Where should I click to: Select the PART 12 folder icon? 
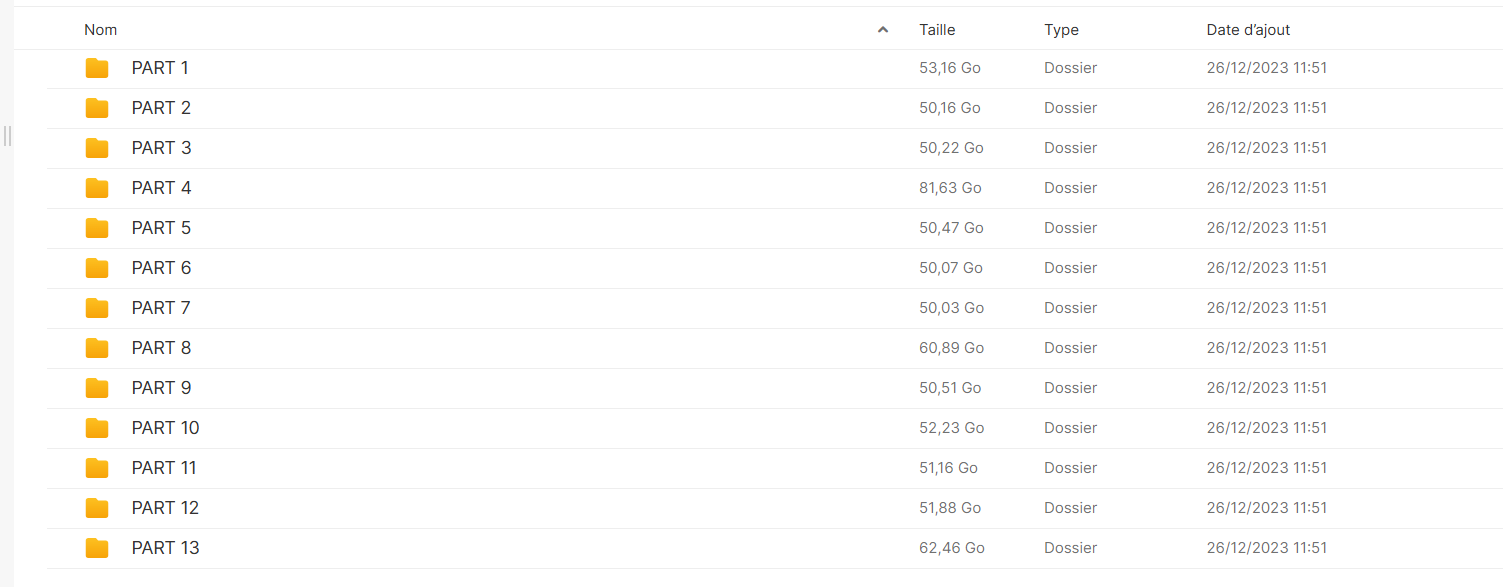pos(97,508)
